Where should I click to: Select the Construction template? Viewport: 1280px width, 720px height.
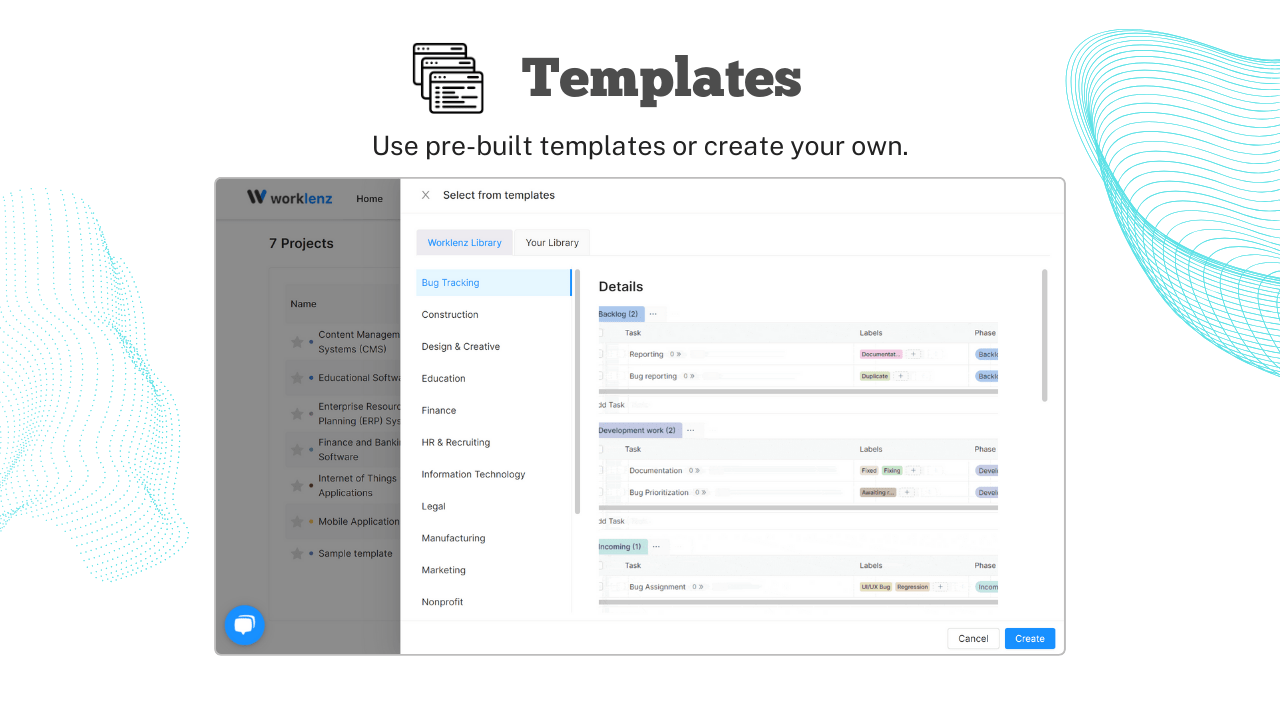click(493, 315)
